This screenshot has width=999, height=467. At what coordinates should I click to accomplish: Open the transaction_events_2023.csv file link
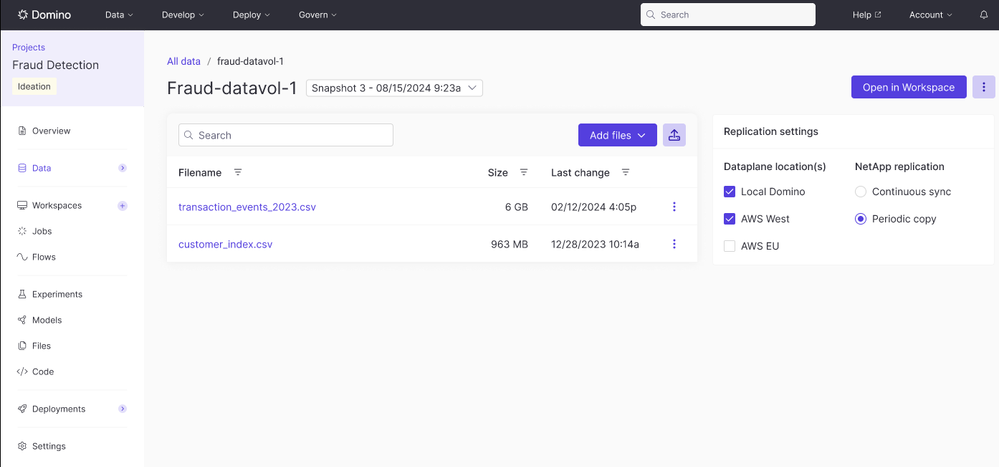click(247, 207)
